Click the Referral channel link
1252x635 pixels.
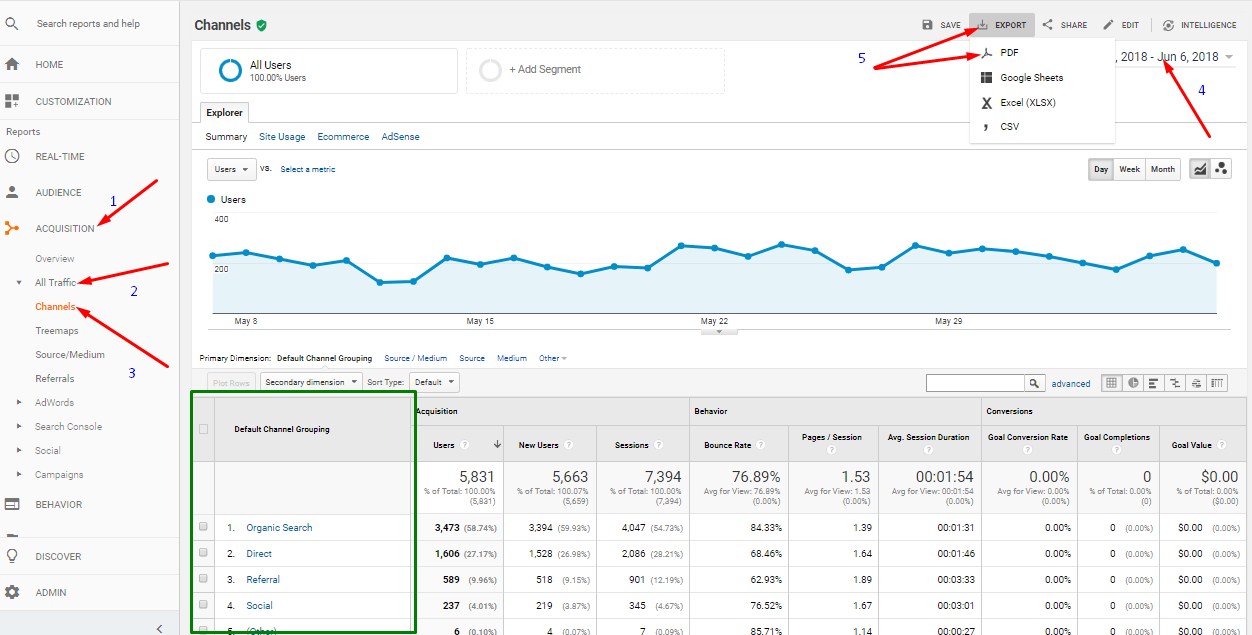263,579
